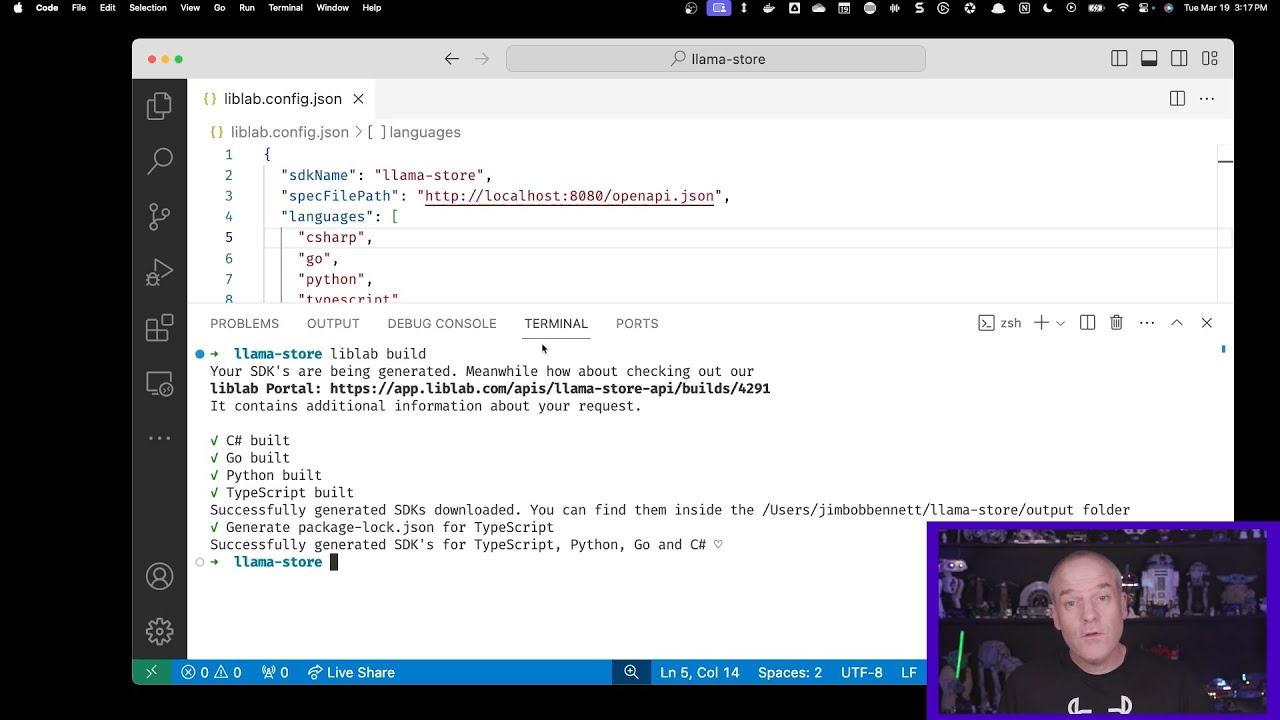This screenshot has width=1280, height=720.
Task: Open the Selection menu
Action: point(148,8)
